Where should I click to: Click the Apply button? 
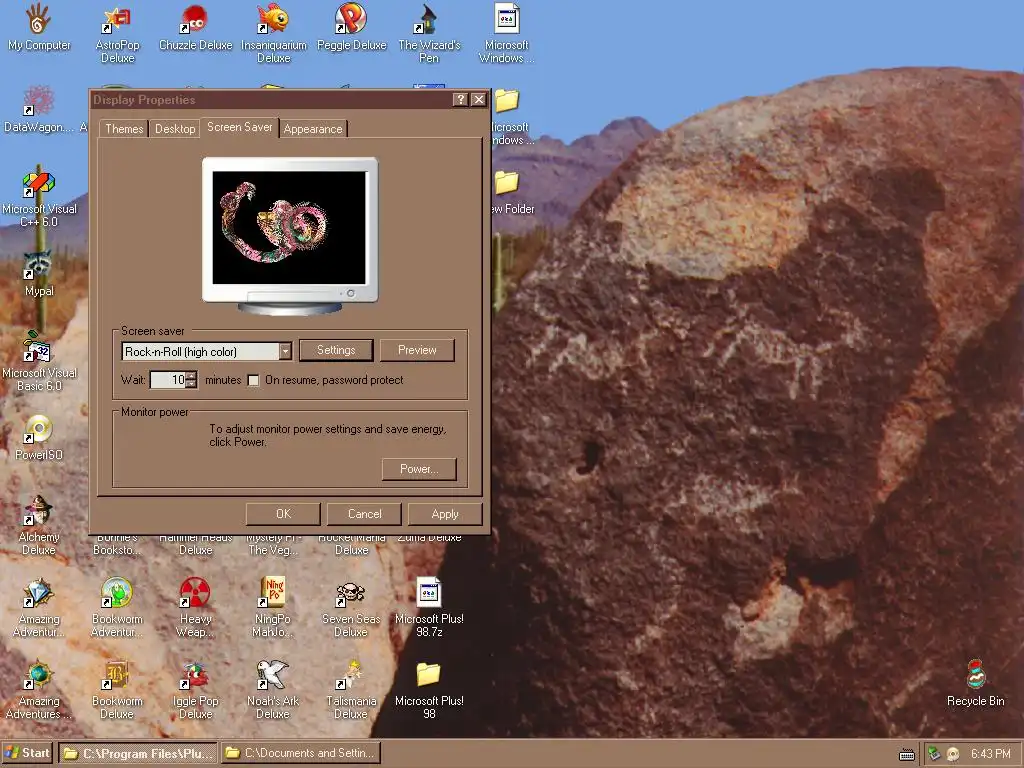[x=445, y=514]
